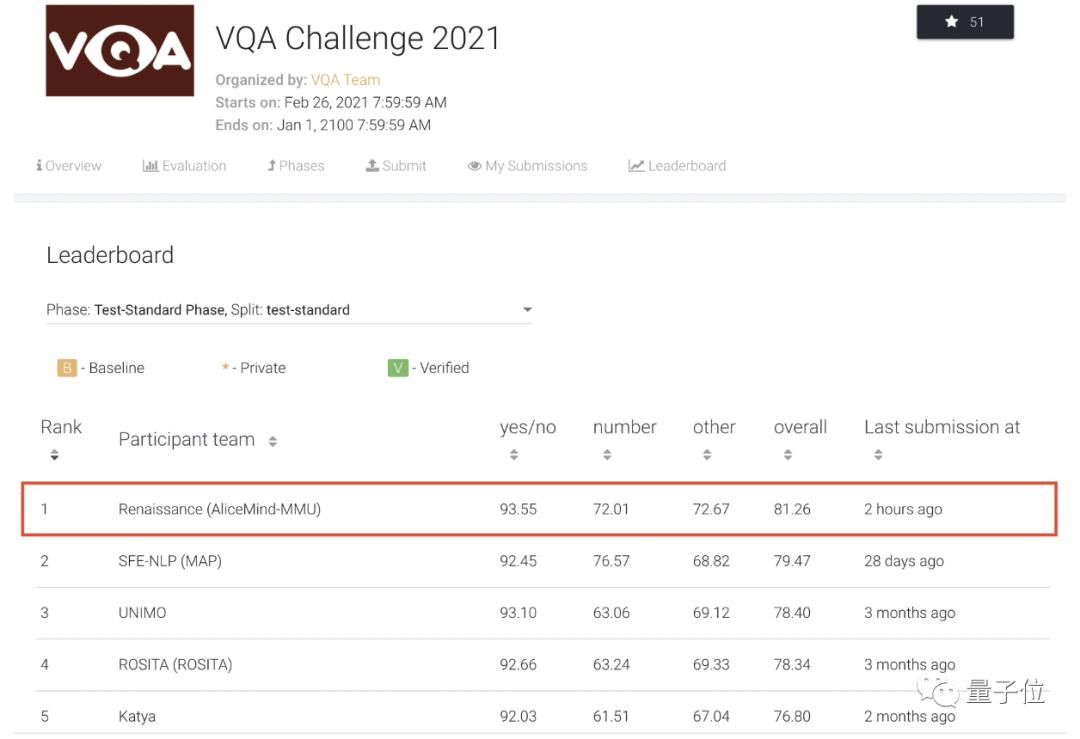Sort by number score arrows
1080x739 pixels.
607,456
